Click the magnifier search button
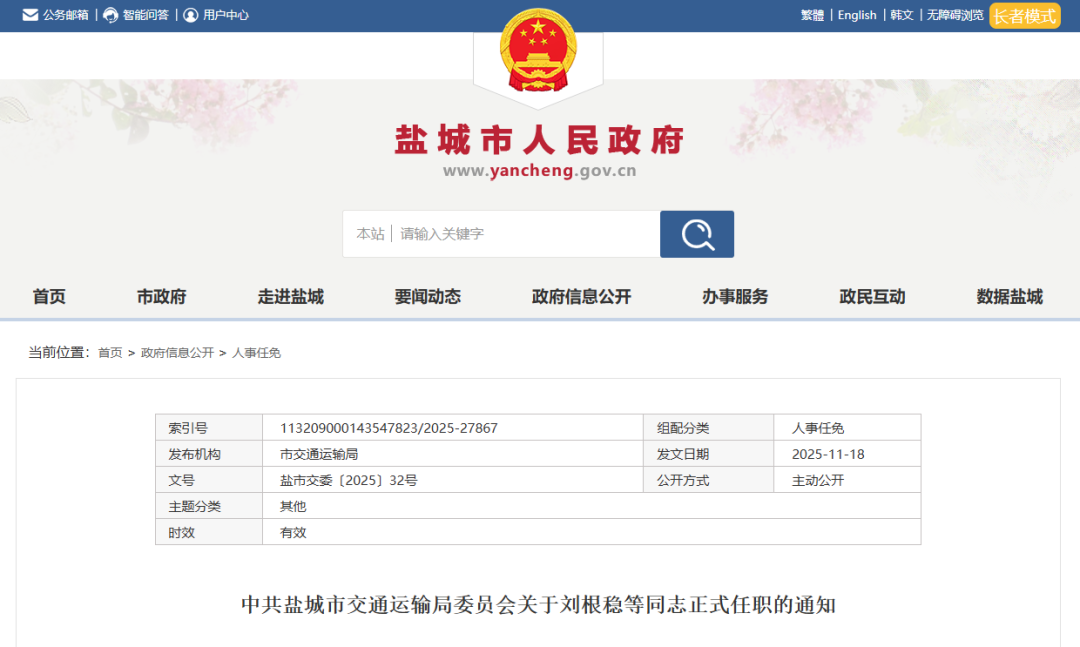This screenshot has height=647, width=1080. [x=697, y=234]
